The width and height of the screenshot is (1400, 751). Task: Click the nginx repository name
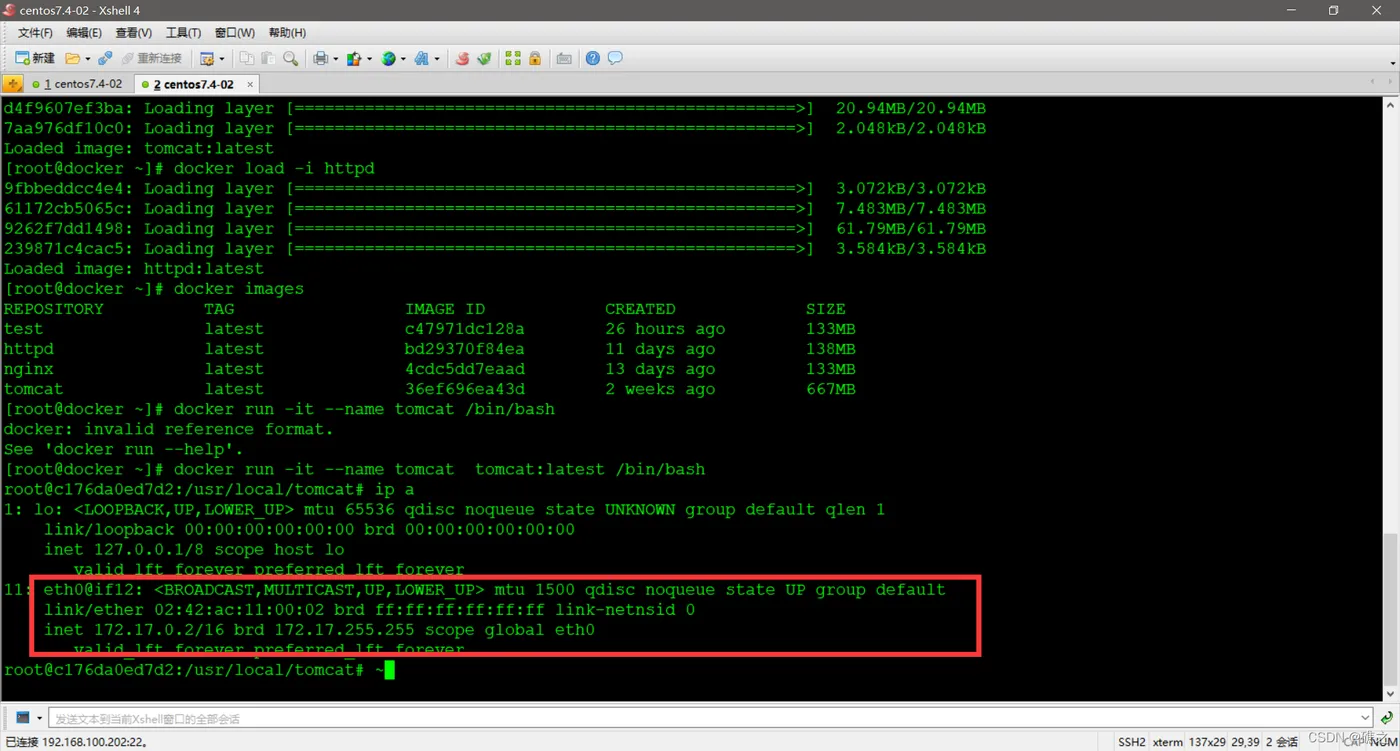tap(28, 369)
